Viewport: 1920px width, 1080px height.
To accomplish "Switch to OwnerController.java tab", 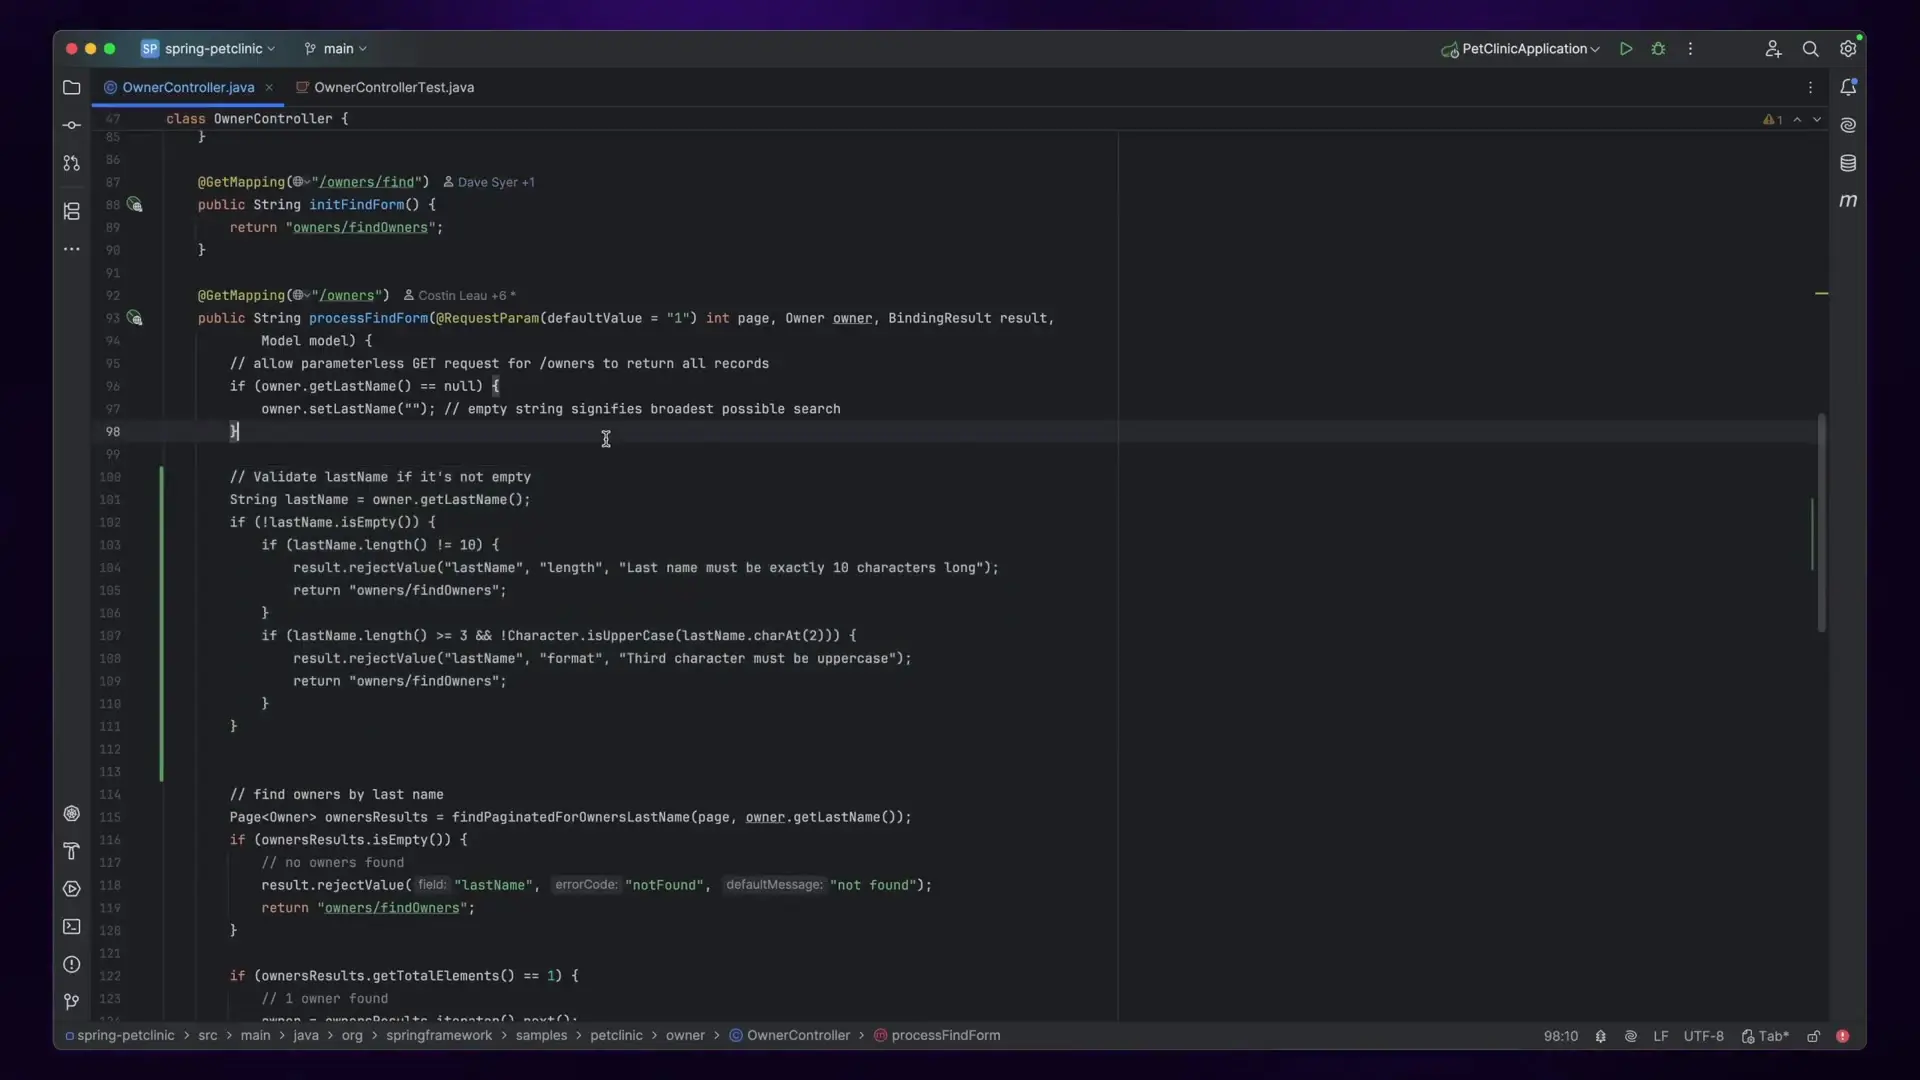I will (x=188, y=88).
